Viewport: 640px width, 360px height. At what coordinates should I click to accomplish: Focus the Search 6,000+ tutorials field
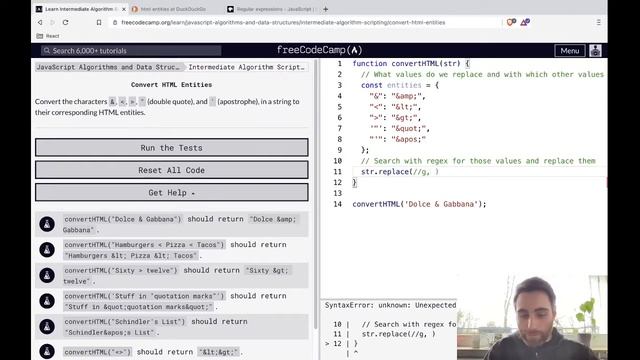click(131, 51)
